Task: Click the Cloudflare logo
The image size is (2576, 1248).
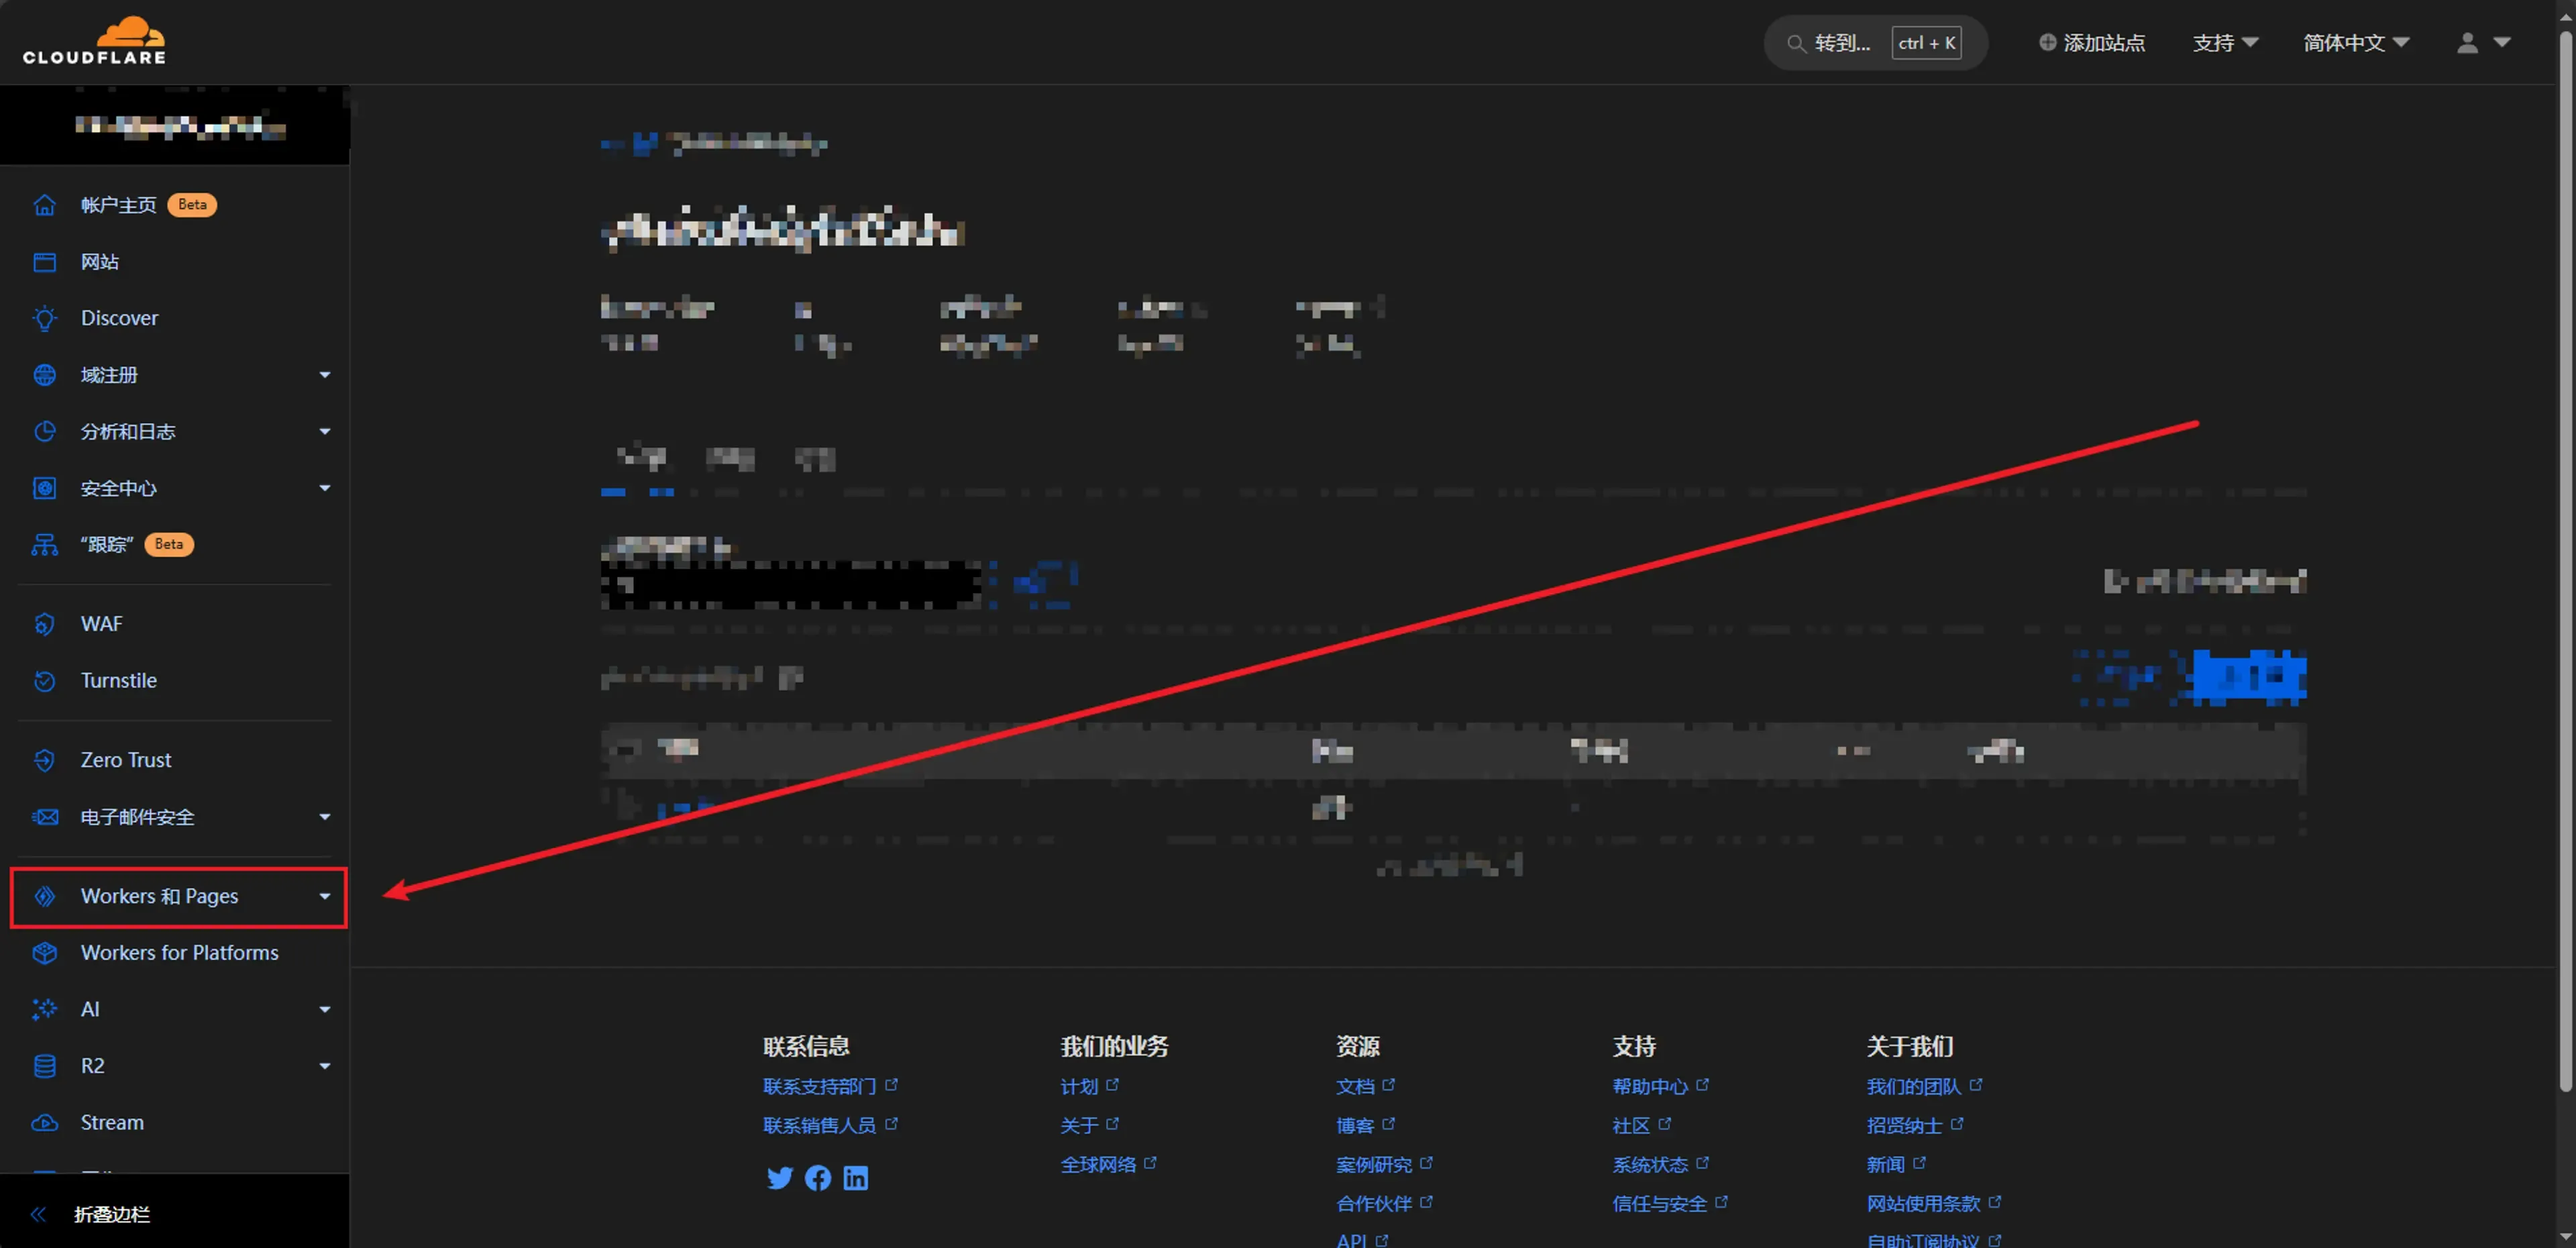Action: point(95,42)
